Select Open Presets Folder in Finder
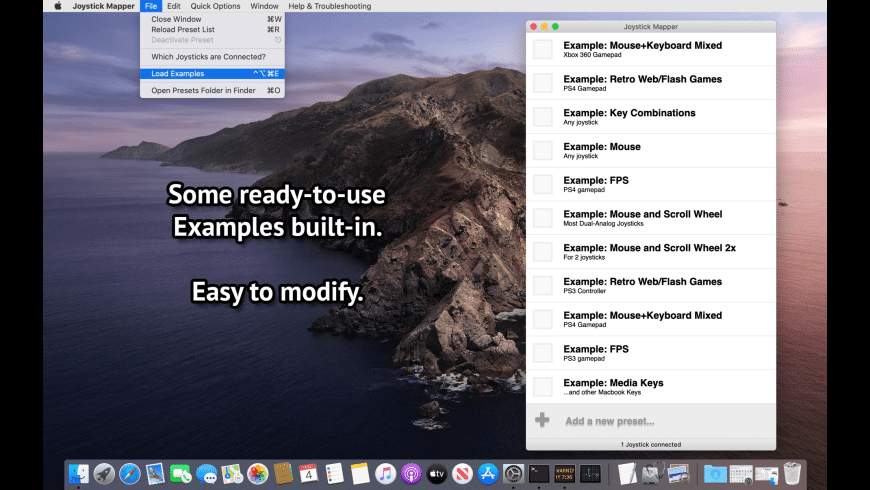The height and width of the screenshot is (490, 870). [203, 90]
